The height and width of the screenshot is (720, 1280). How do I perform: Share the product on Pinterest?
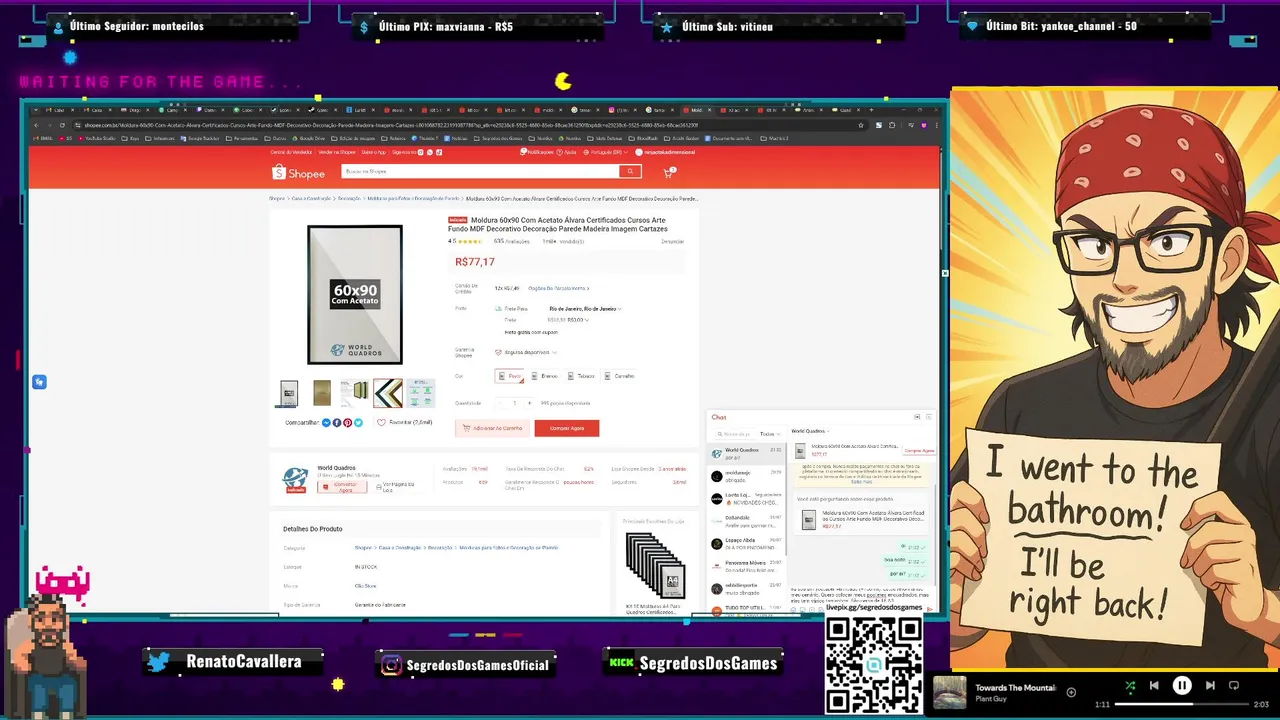point(347,423)
